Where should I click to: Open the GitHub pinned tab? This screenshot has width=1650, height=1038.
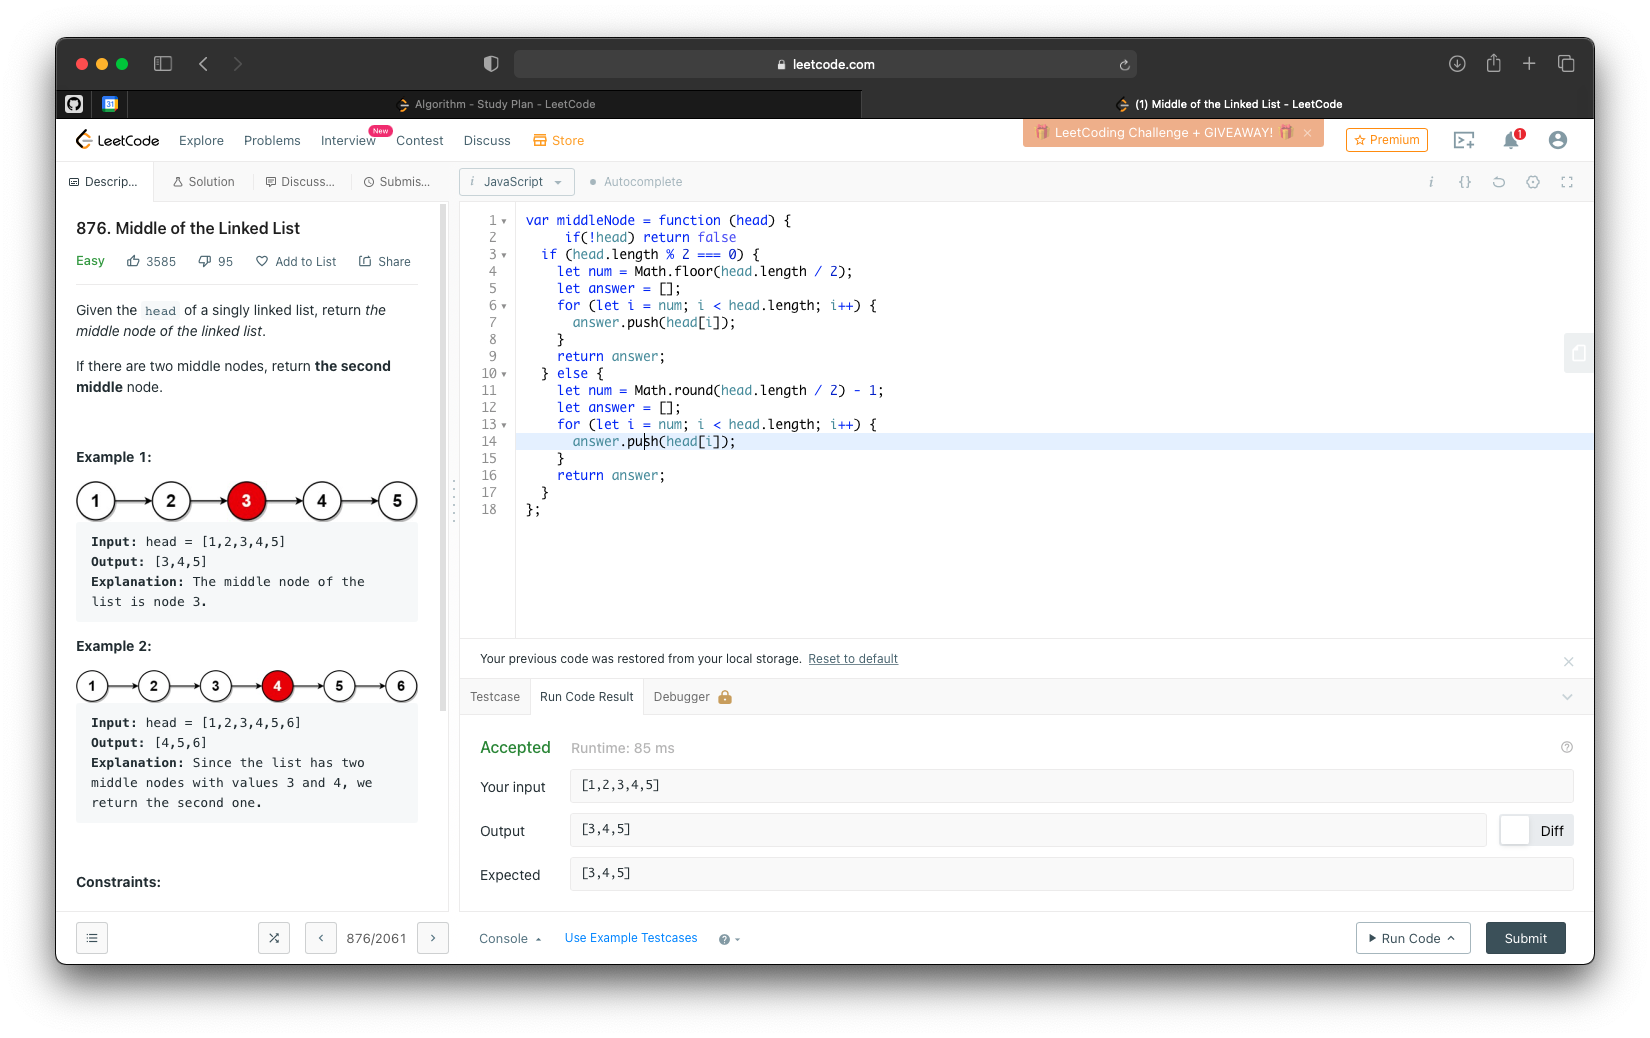coord(74,104)
